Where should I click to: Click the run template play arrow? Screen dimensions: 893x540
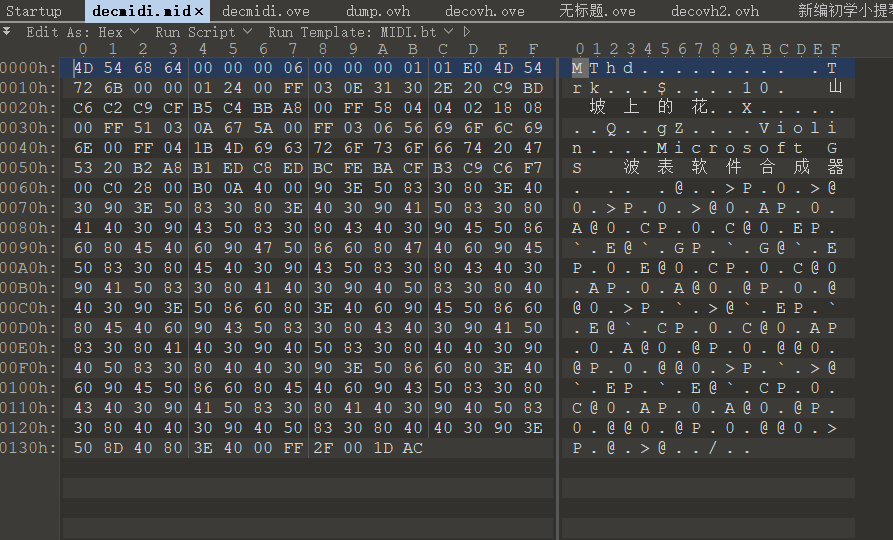tap(468, 32)
